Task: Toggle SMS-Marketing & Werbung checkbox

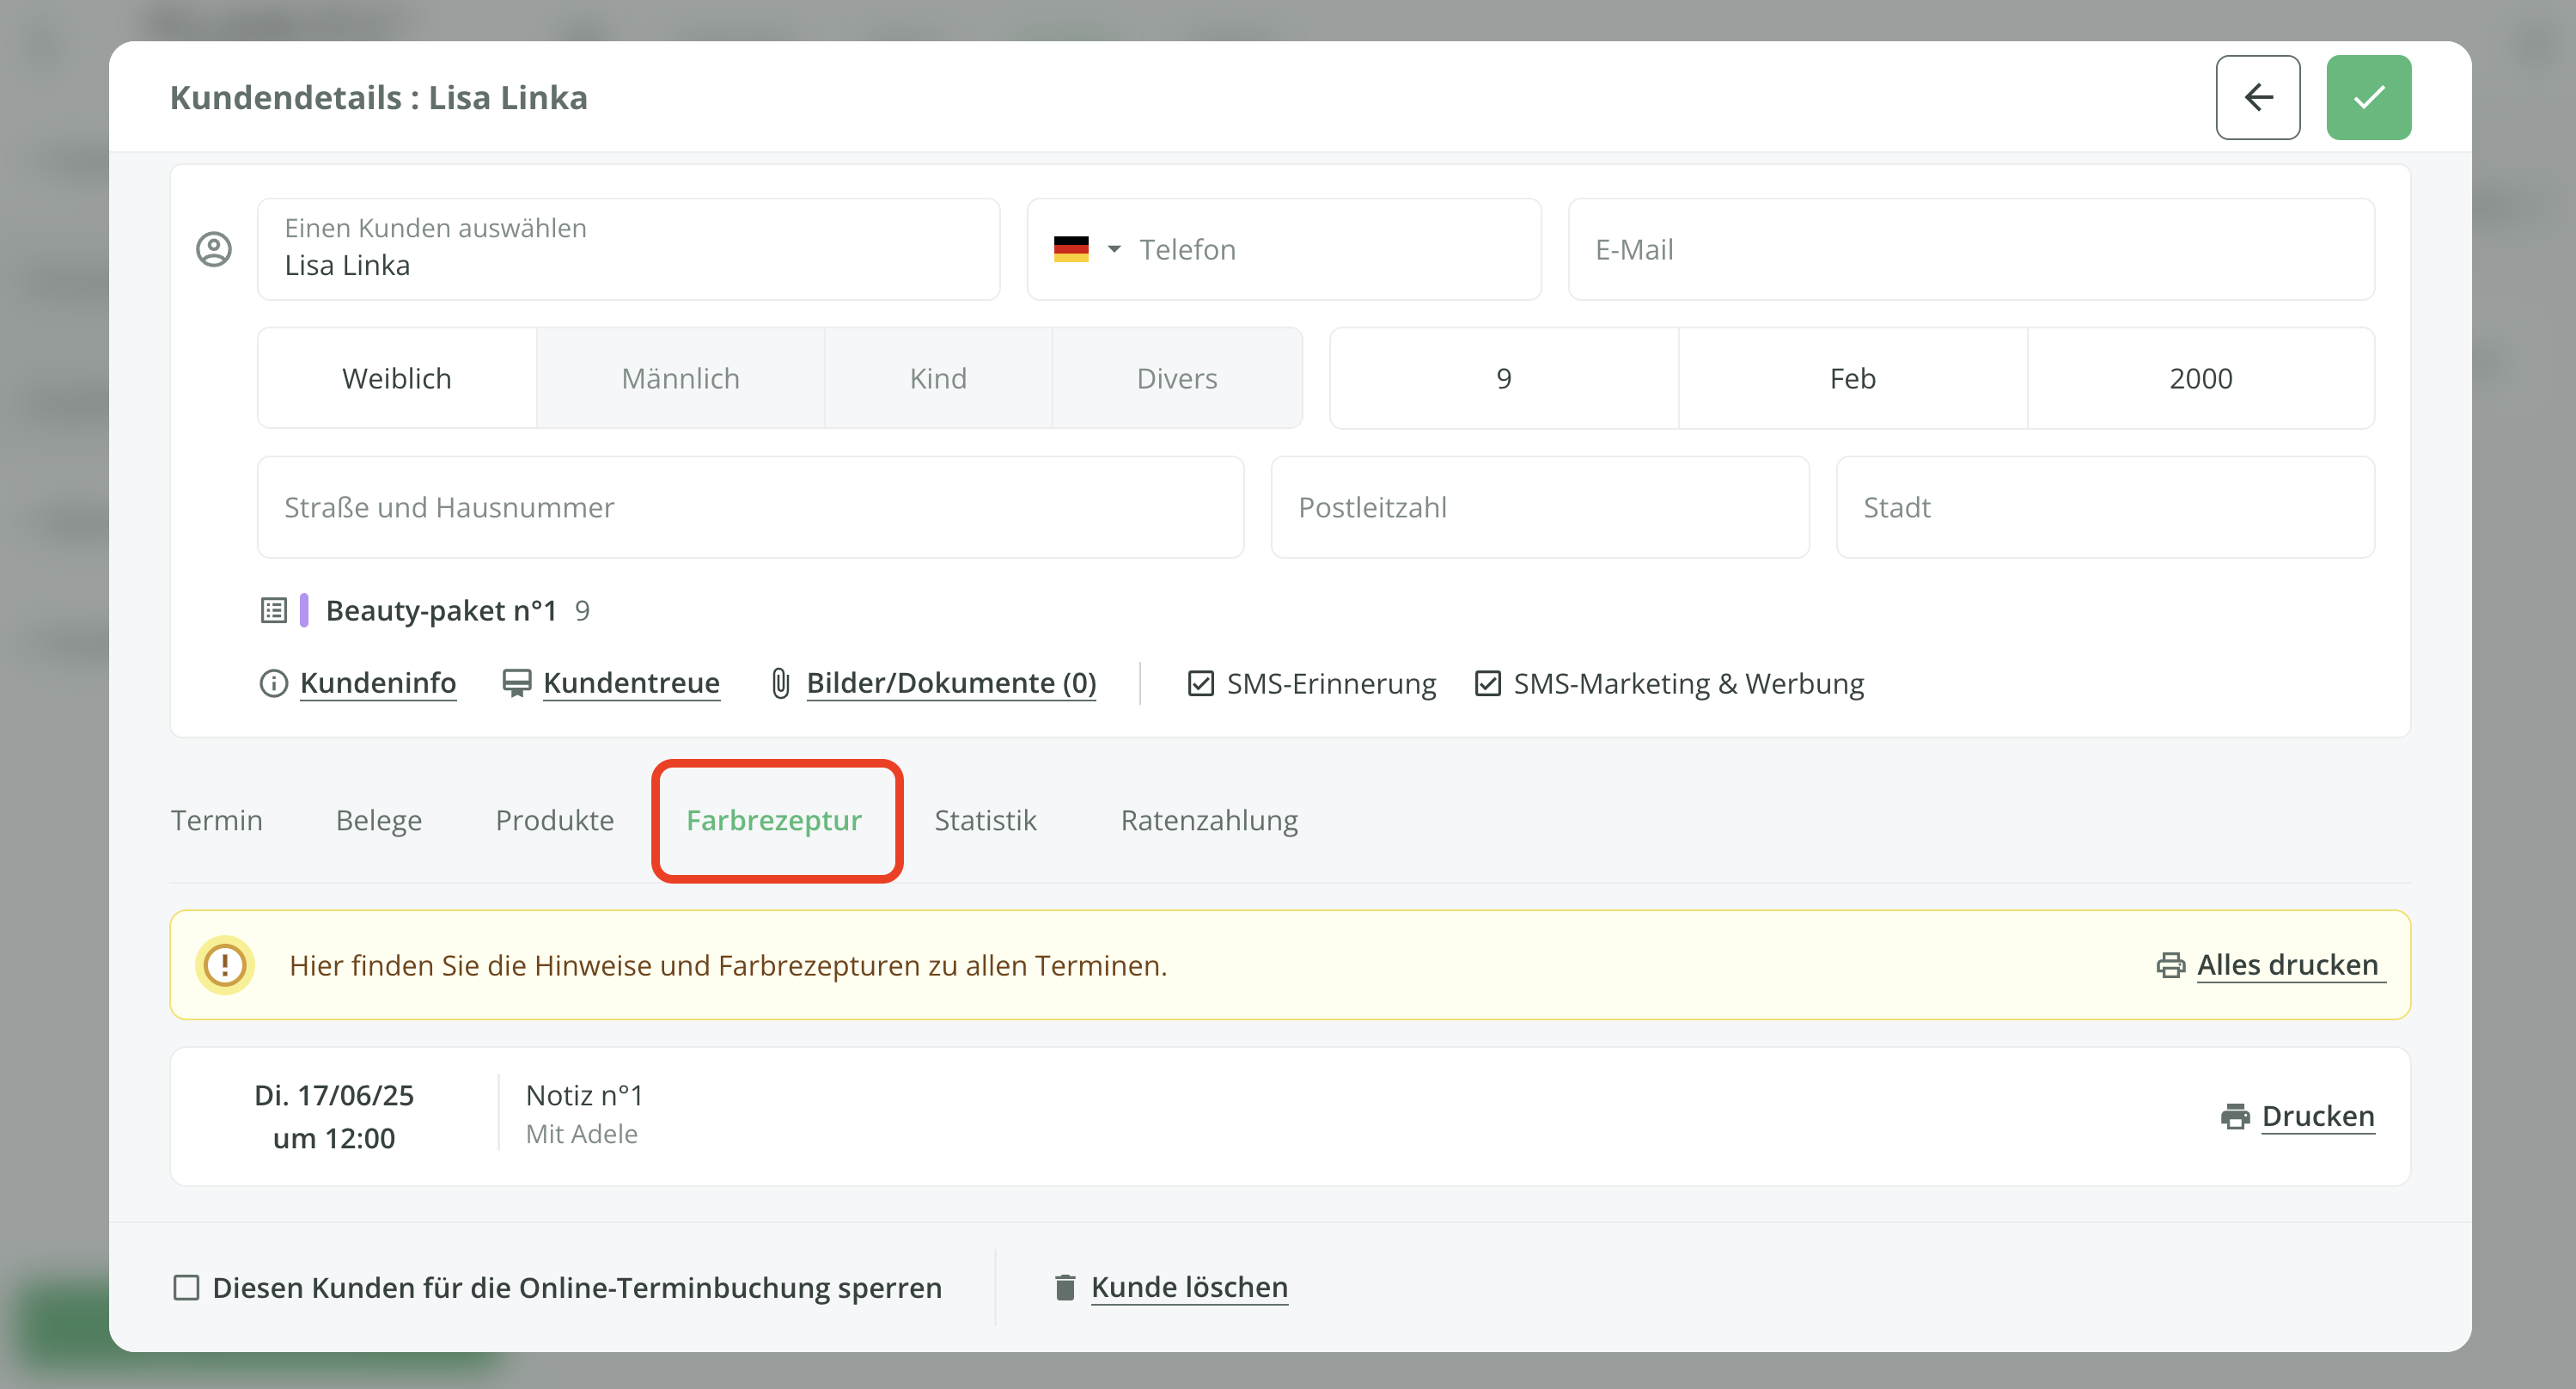Action: [x=1487, y=683]
